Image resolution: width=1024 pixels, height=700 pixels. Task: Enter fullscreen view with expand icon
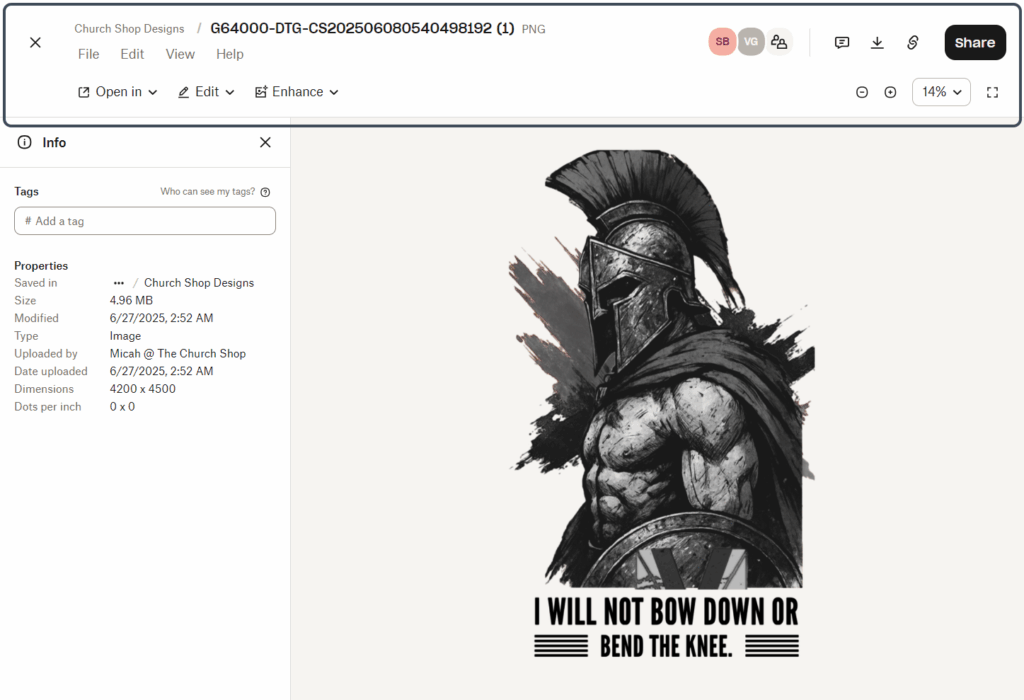[992, 92]
